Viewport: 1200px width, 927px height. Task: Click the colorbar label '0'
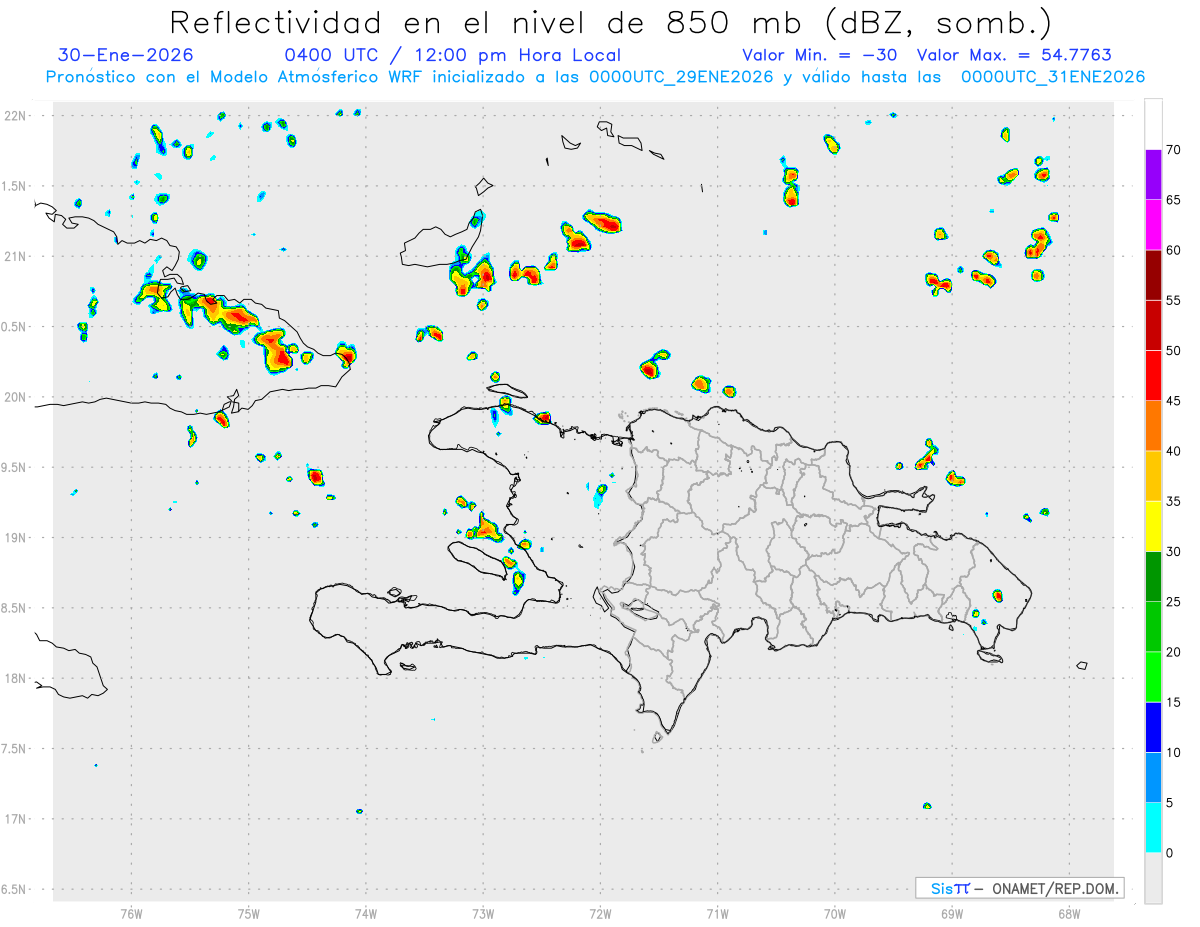click(1170, 853)
